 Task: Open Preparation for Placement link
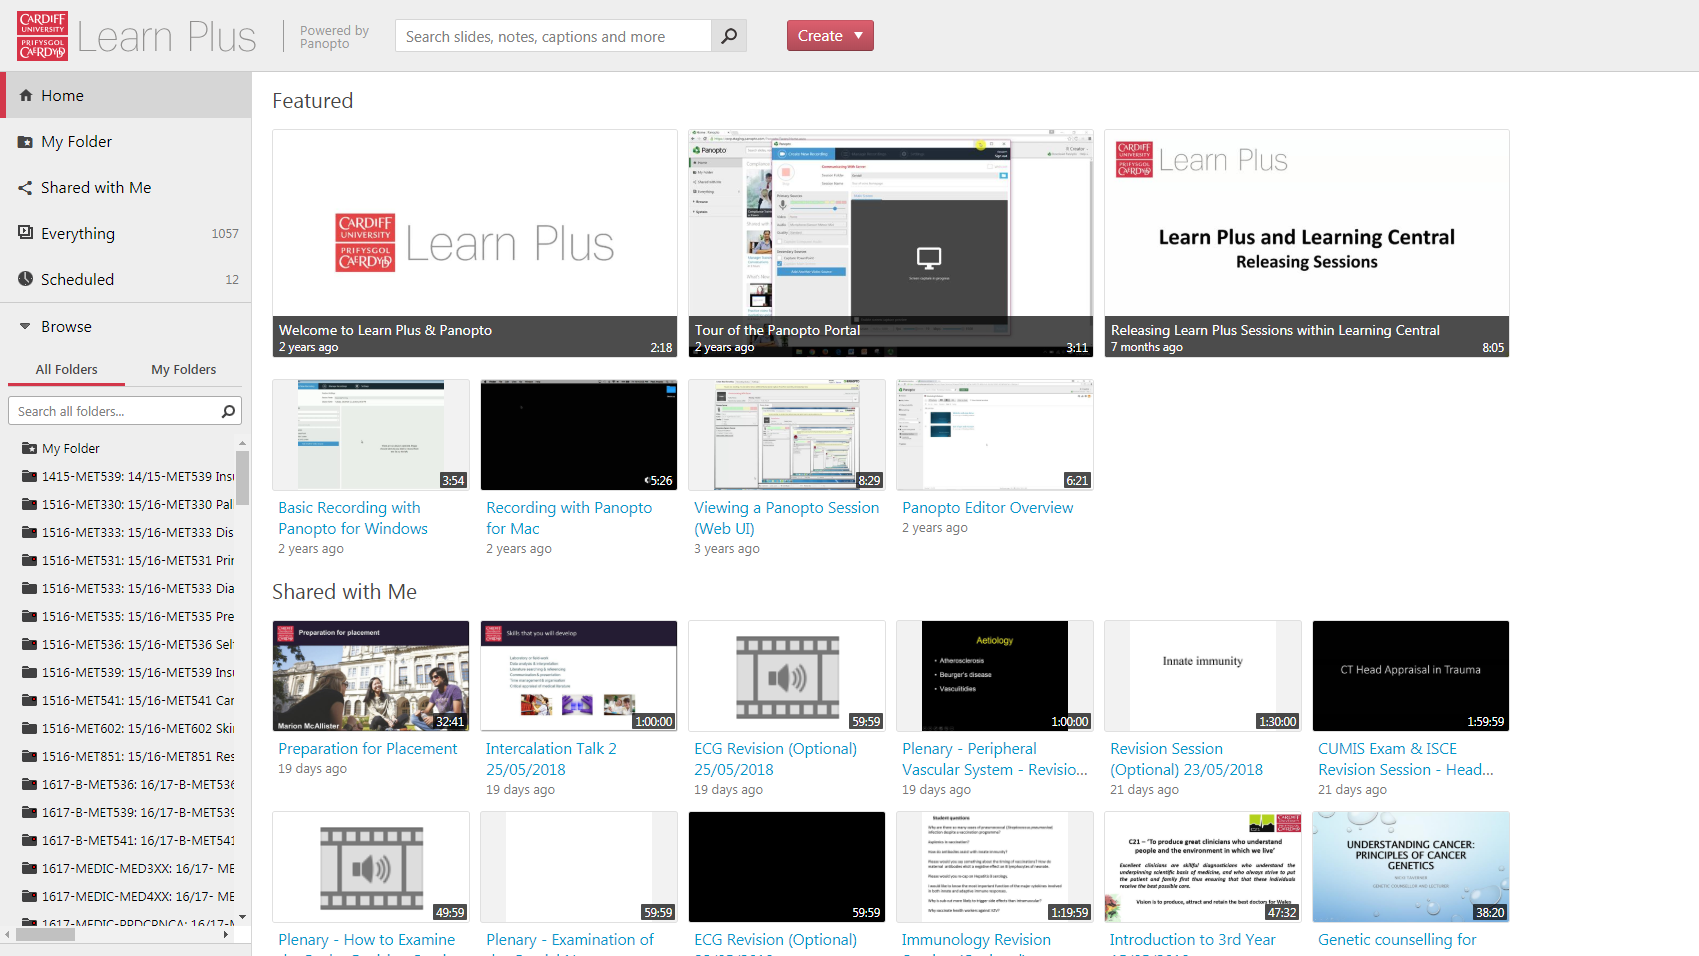368,749
